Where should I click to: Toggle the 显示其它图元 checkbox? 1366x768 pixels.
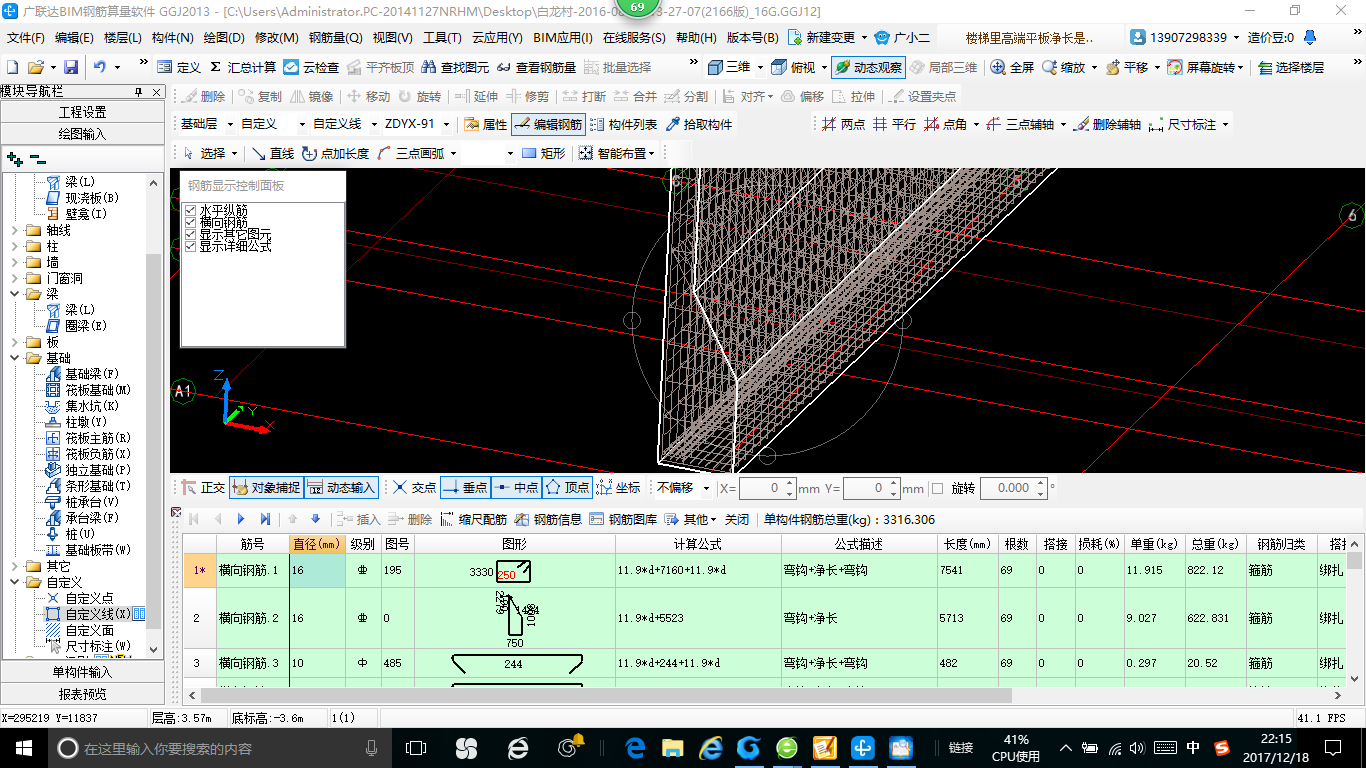(x=191, y=234)
